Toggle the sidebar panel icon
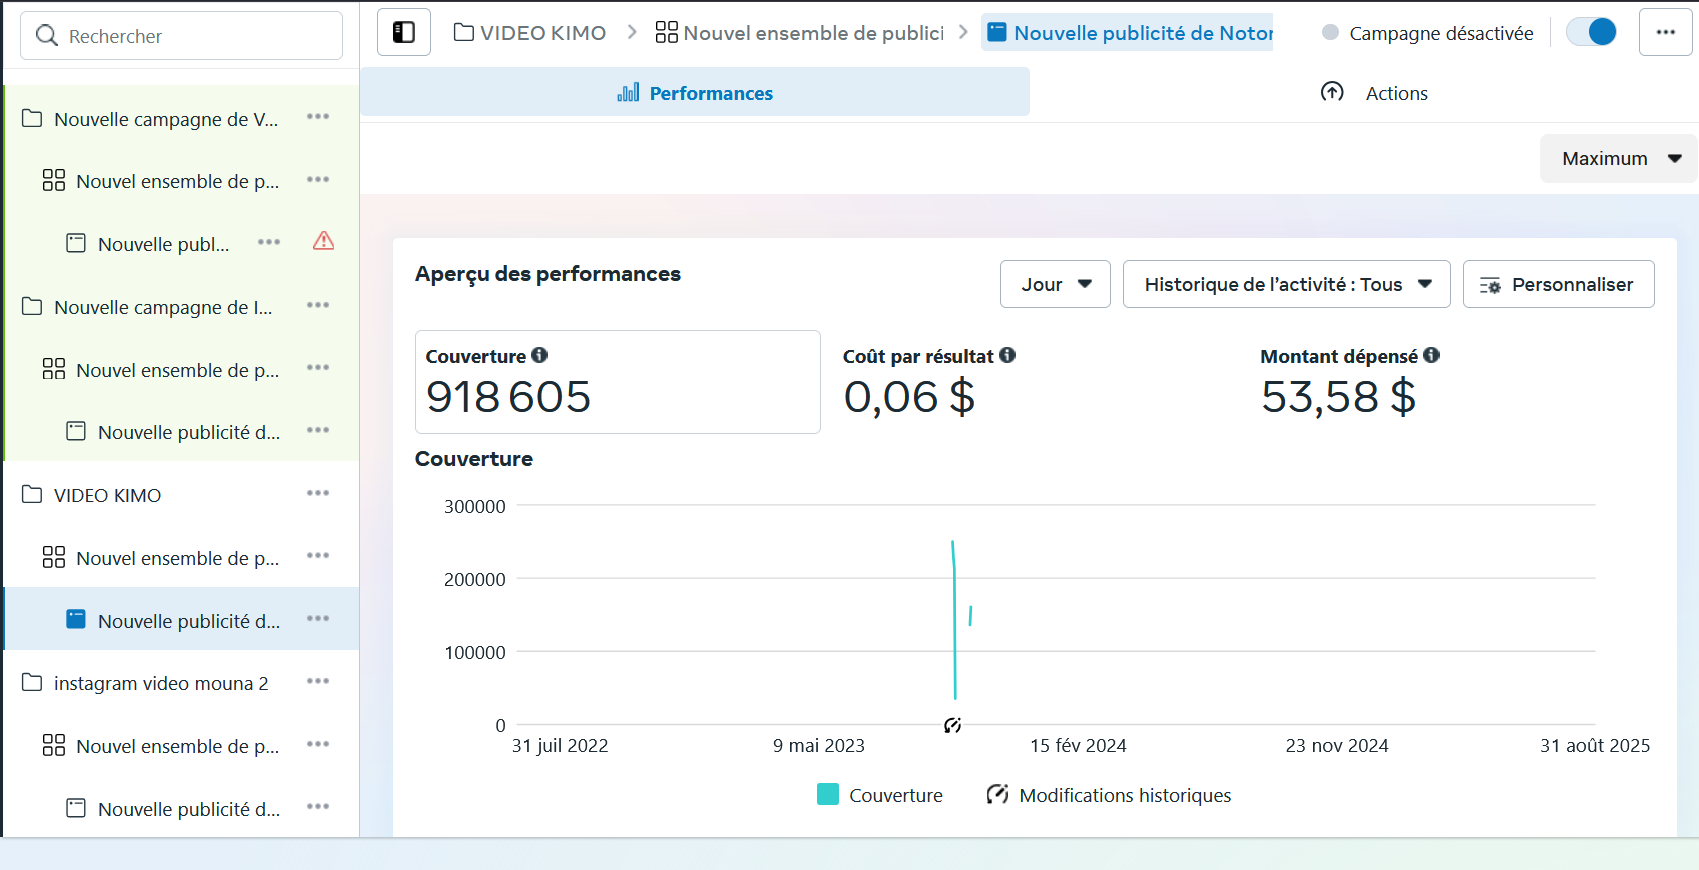 tap(404, 33)
